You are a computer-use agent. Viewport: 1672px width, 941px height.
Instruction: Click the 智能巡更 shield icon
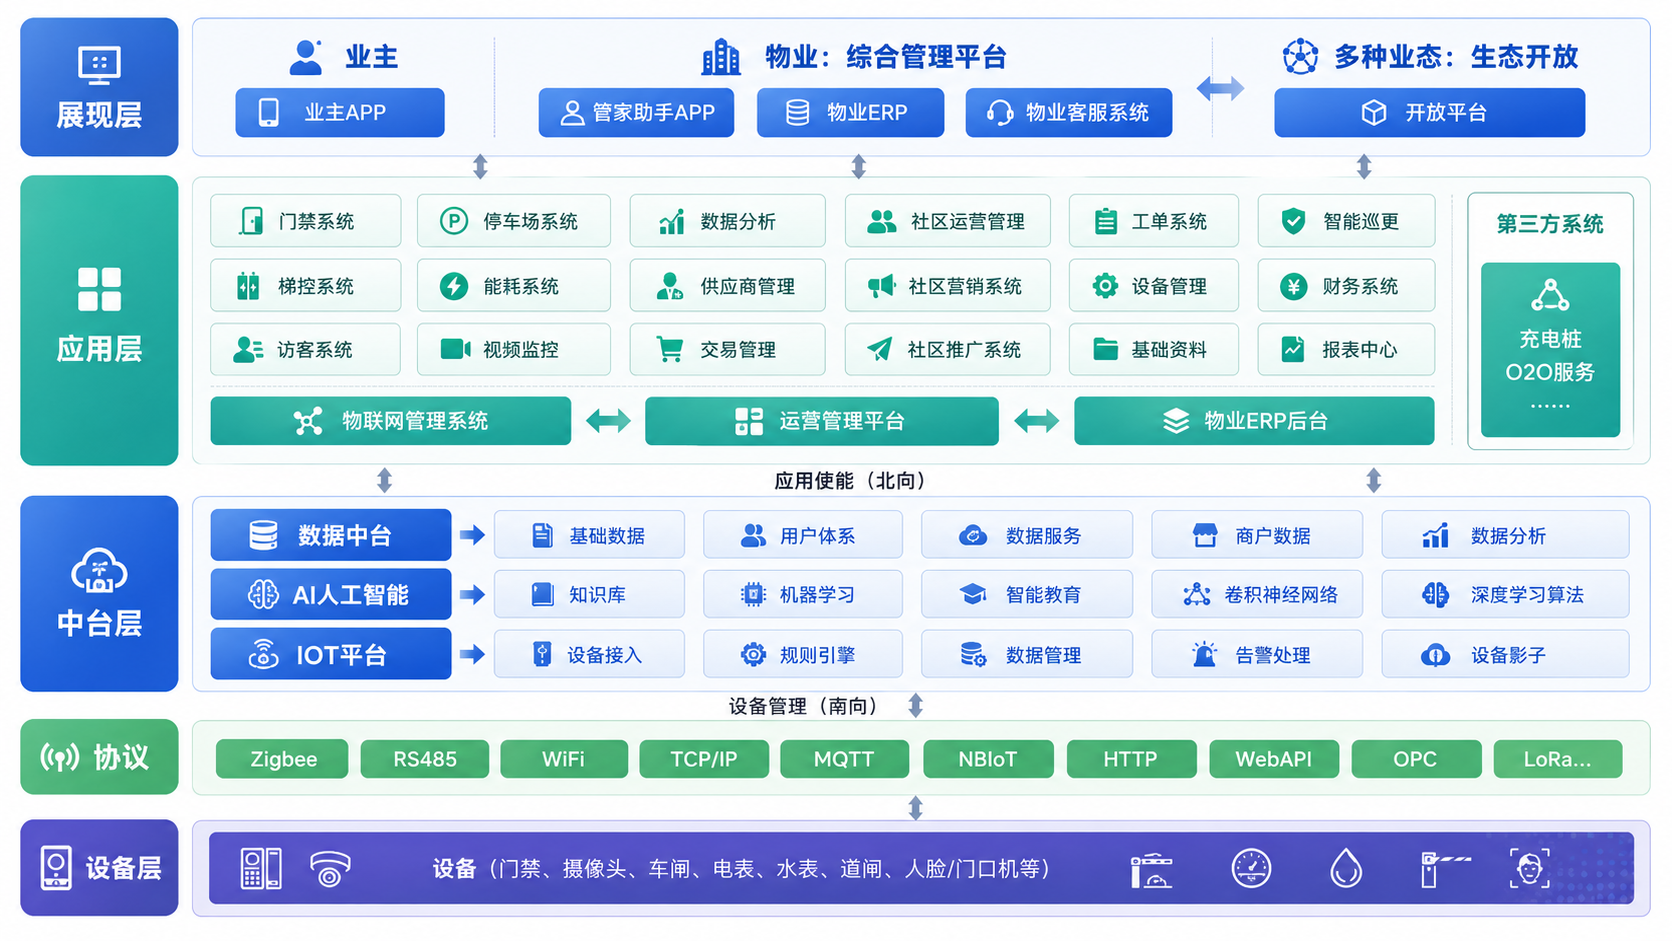coord(1293,221)
